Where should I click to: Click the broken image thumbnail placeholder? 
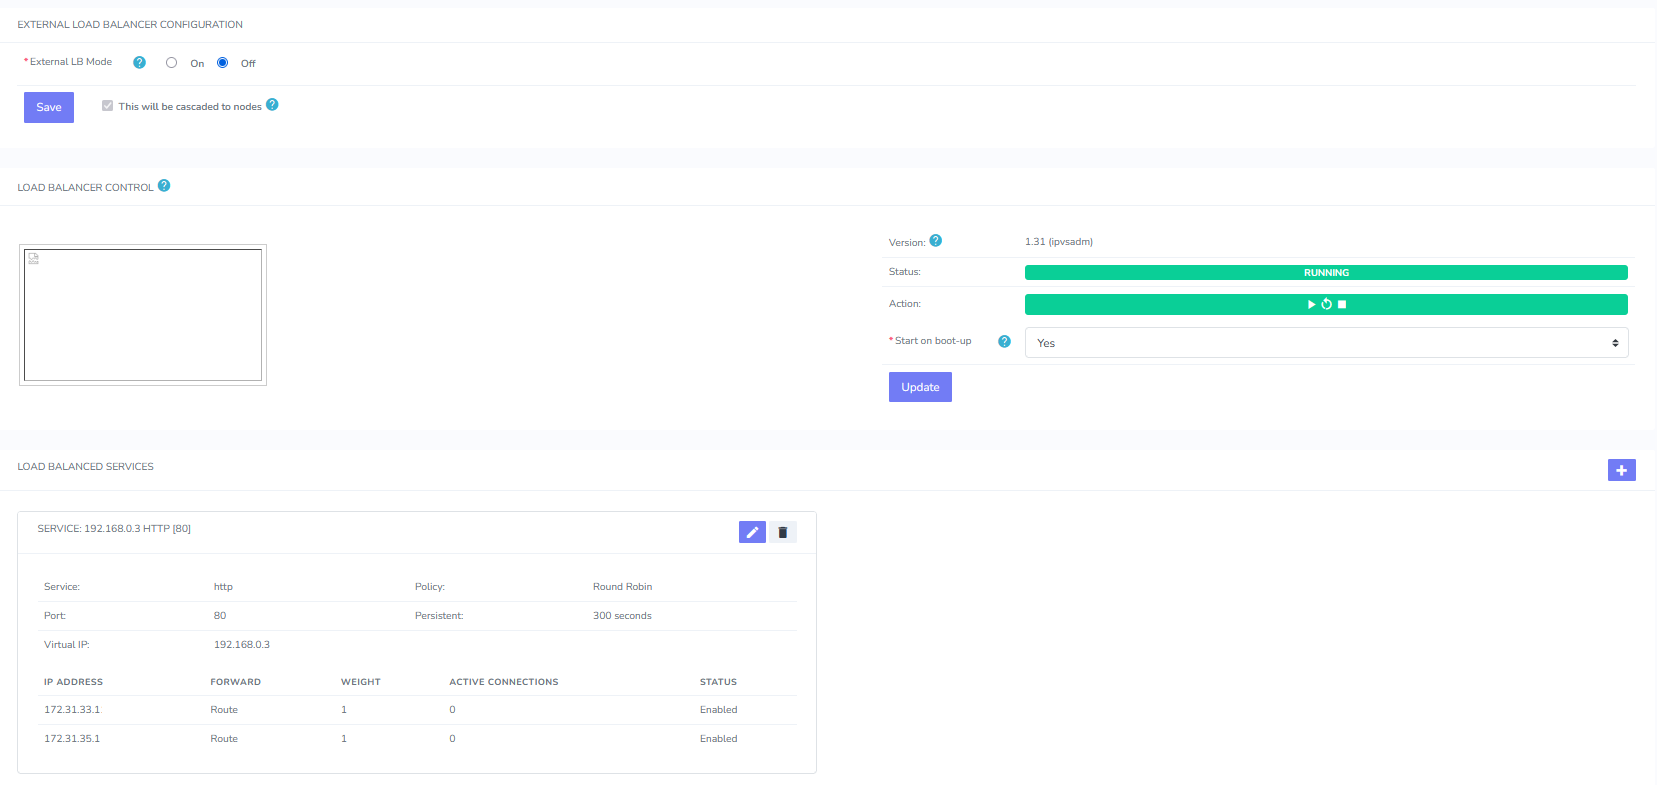click(x=143, y=315)
